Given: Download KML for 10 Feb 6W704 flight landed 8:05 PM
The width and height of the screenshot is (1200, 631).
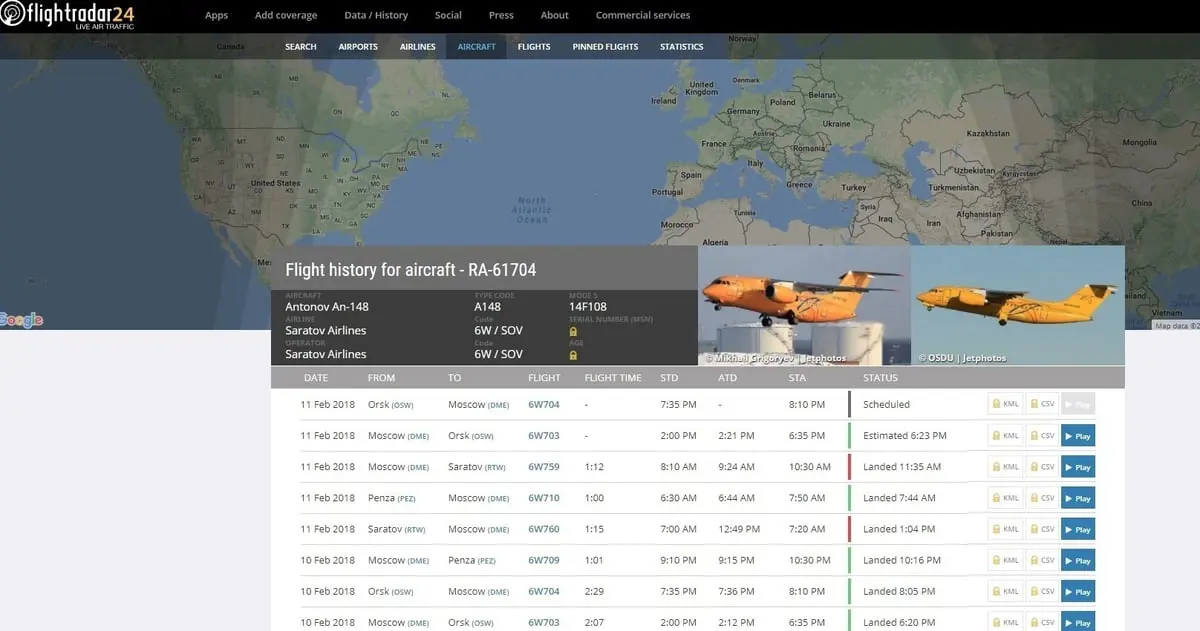Looking at the screenshot, I should pyautogui.click(x=1006, y=591).
